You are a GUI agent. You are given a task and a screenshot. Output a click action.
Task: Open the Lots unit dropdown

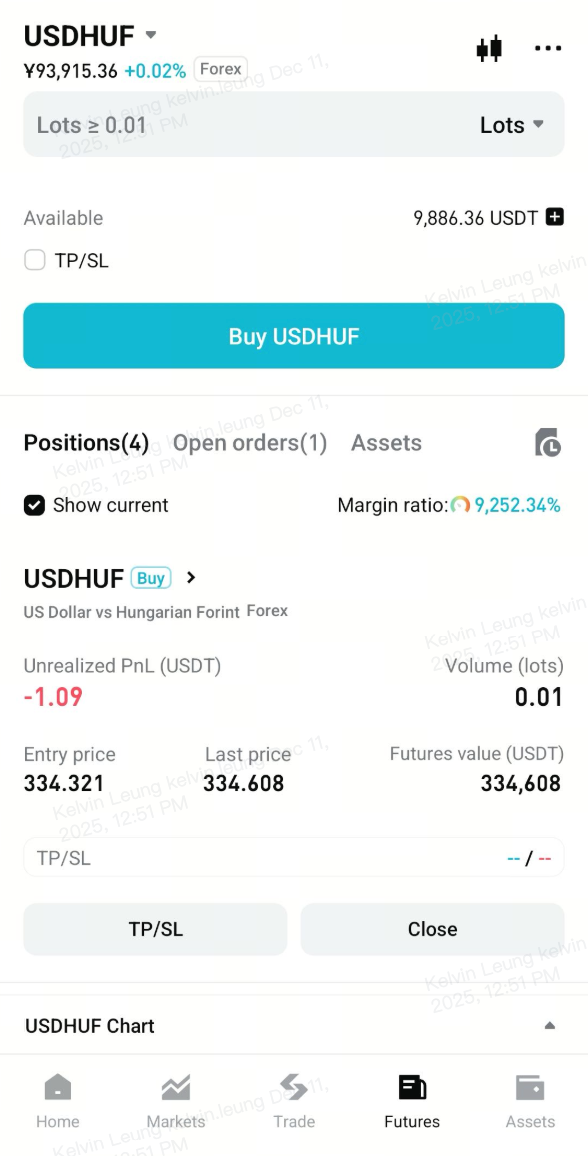(x=511, y=124)
